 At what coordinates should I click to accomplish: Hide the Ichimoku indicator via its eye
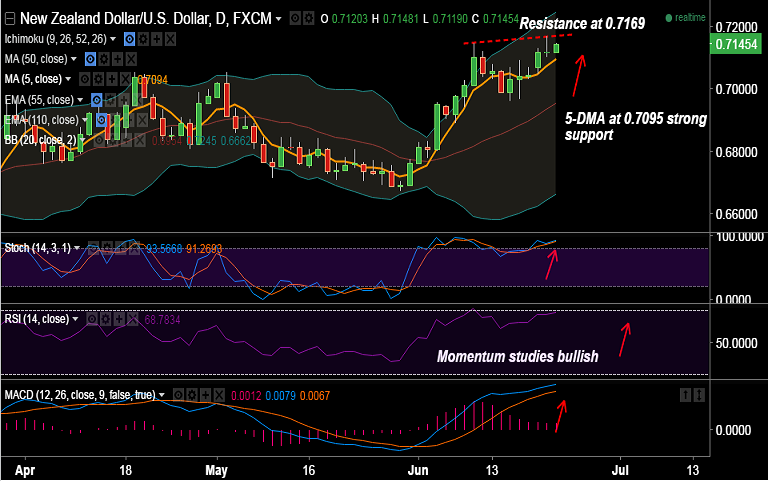129,39
